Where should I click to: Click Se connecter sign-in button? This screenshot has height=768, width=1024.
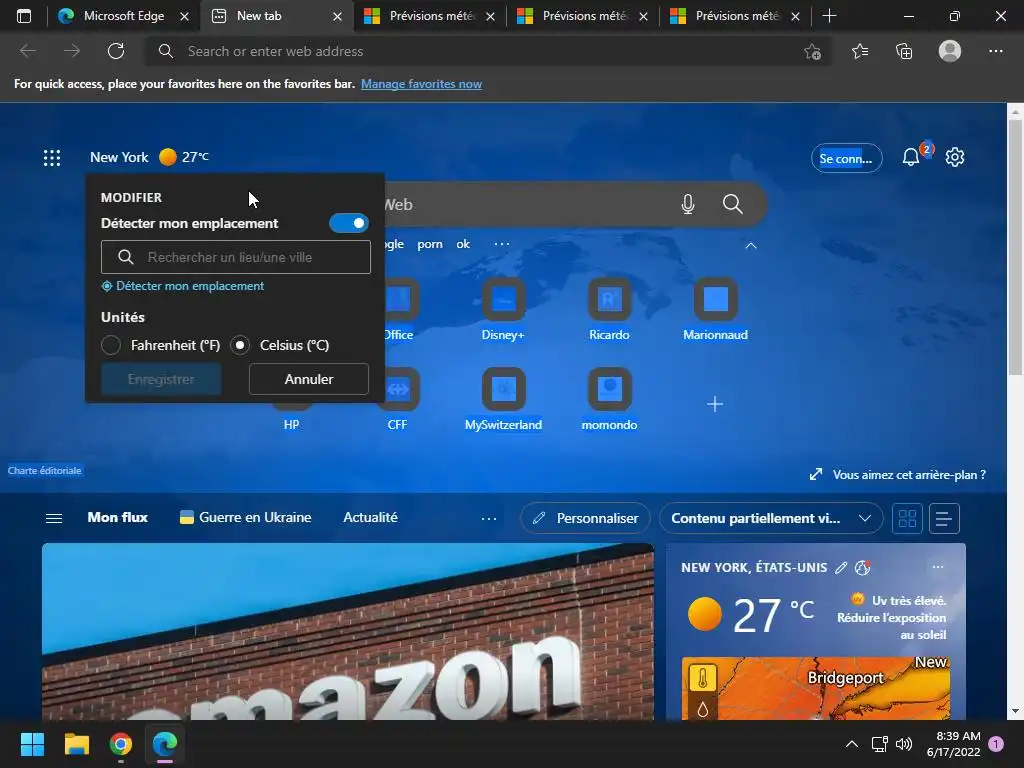coord(846,158)
